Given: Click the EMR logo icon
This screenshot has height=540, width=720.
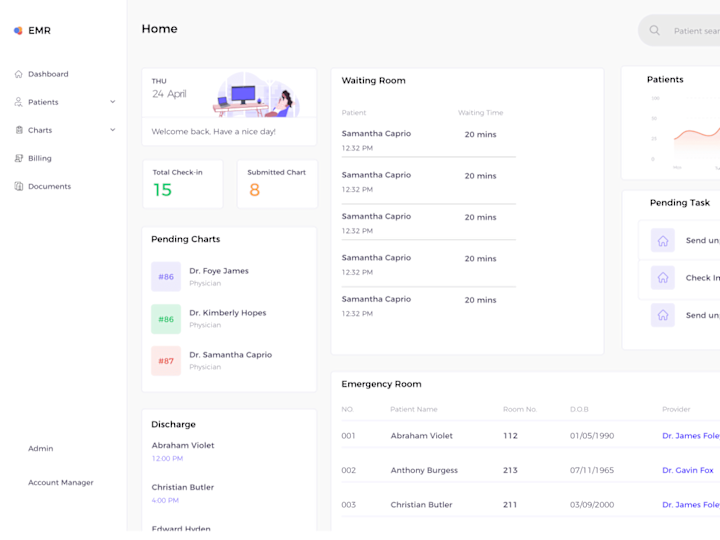Looking at the screenshot, I should point(18,31).
